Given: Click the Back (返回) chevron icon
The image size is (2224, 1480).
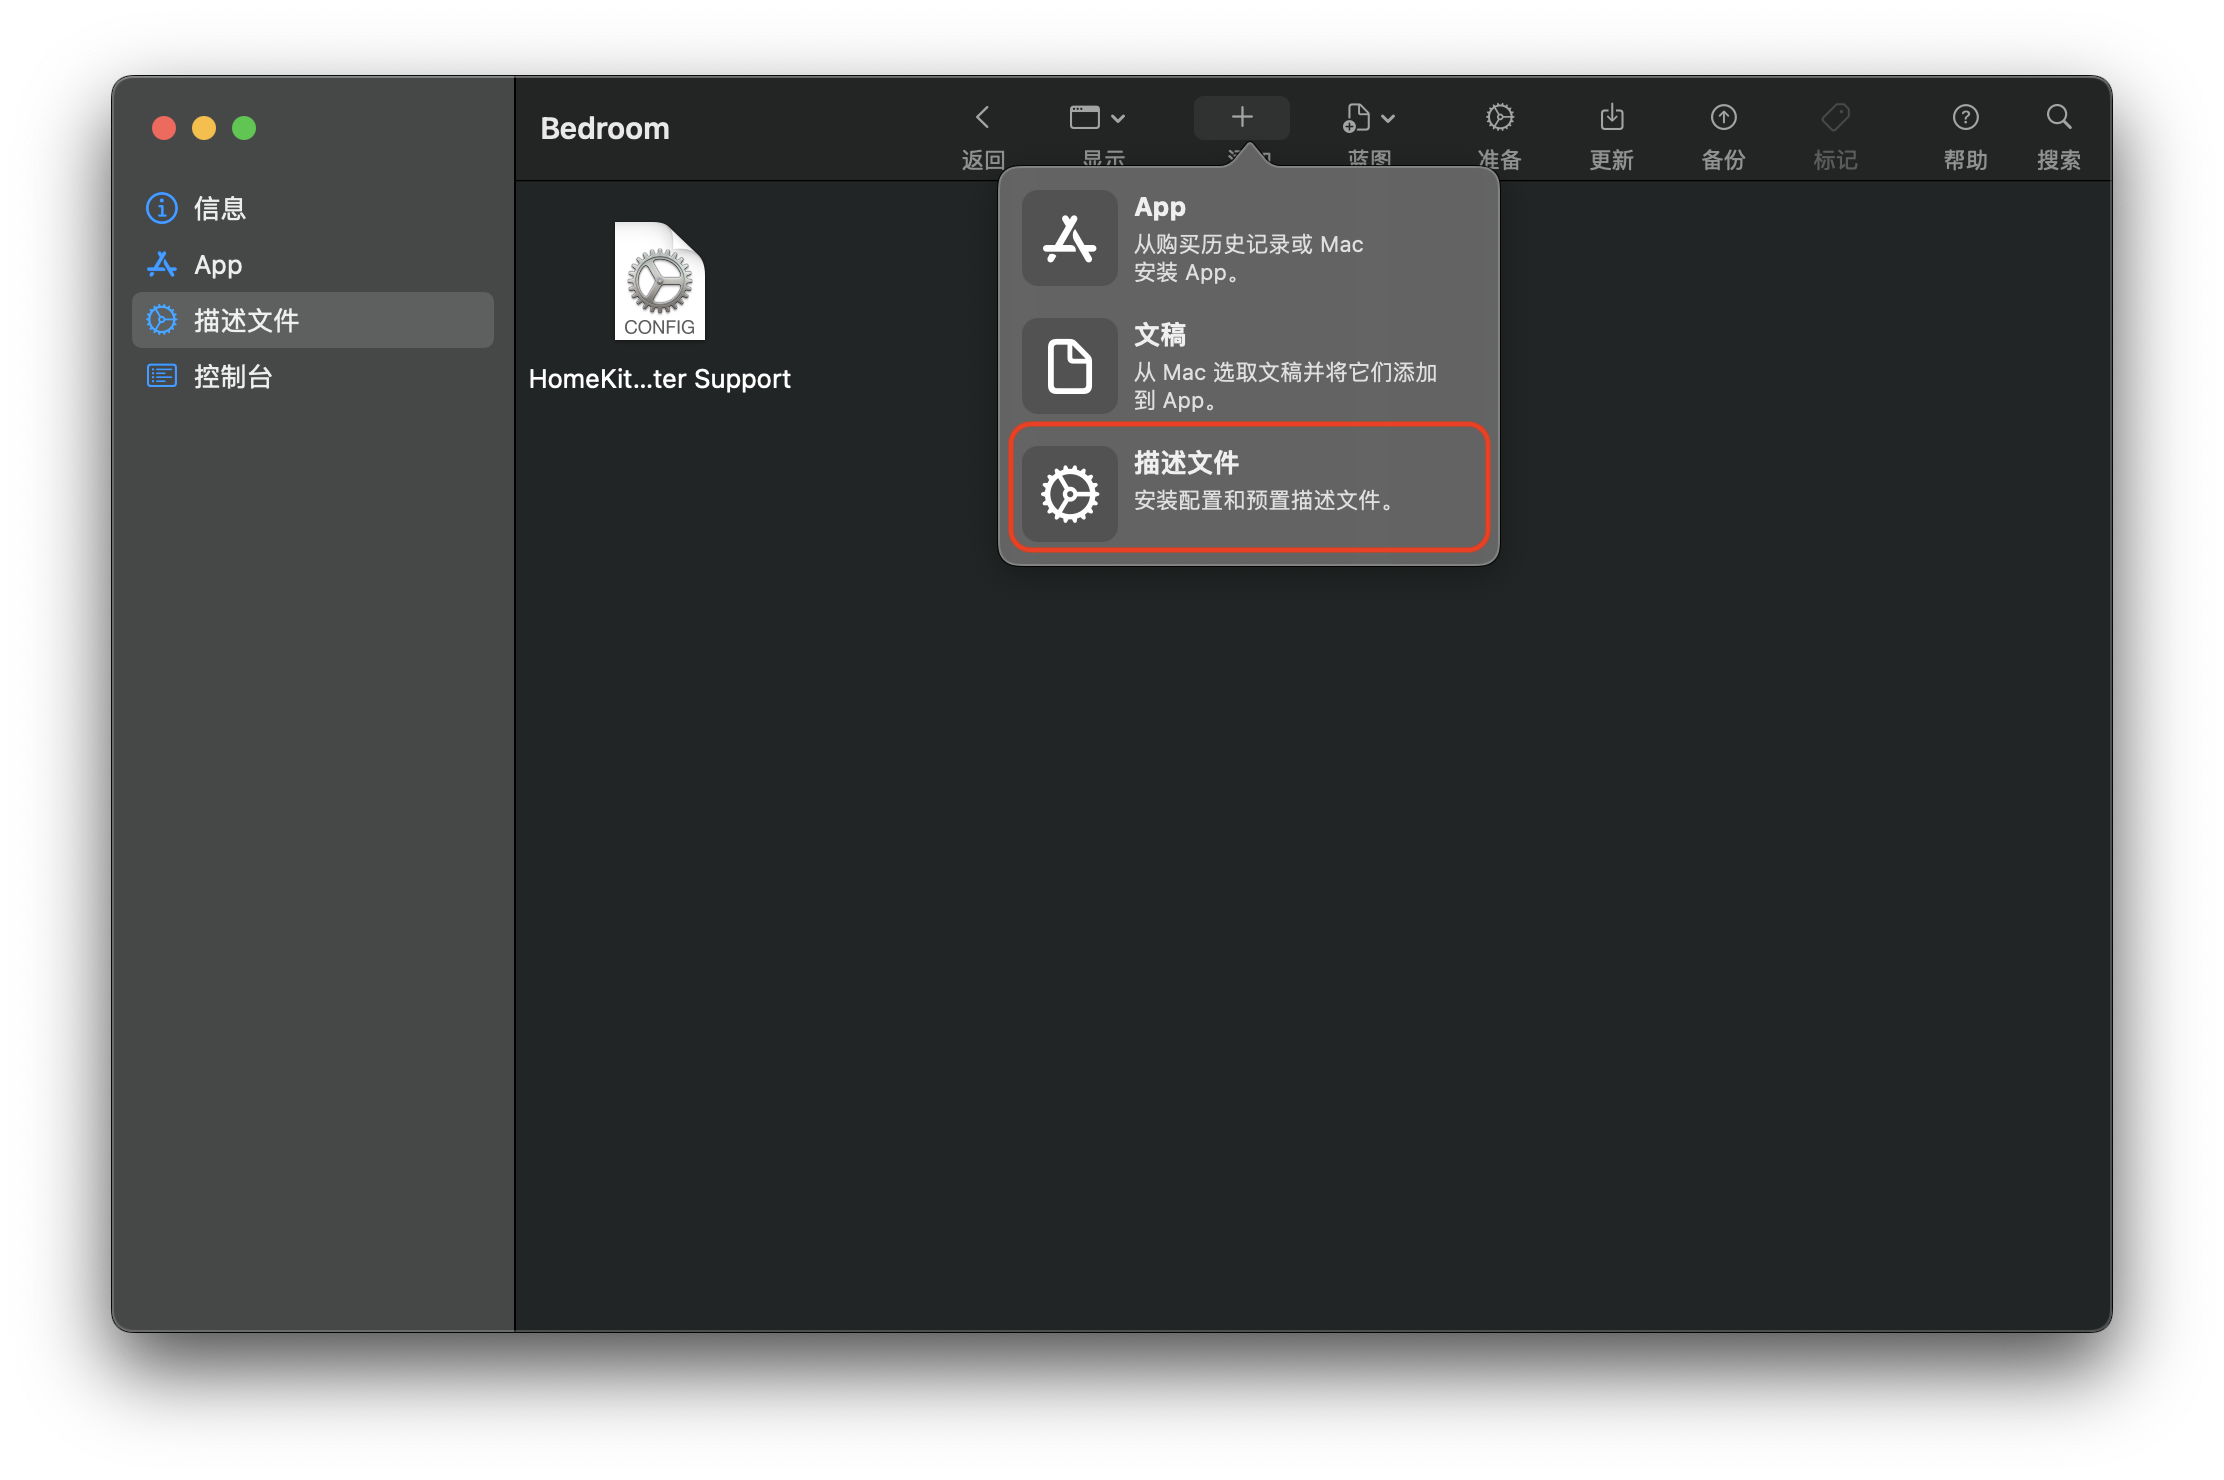Looking at the screenshot, I should pos(982,118).
